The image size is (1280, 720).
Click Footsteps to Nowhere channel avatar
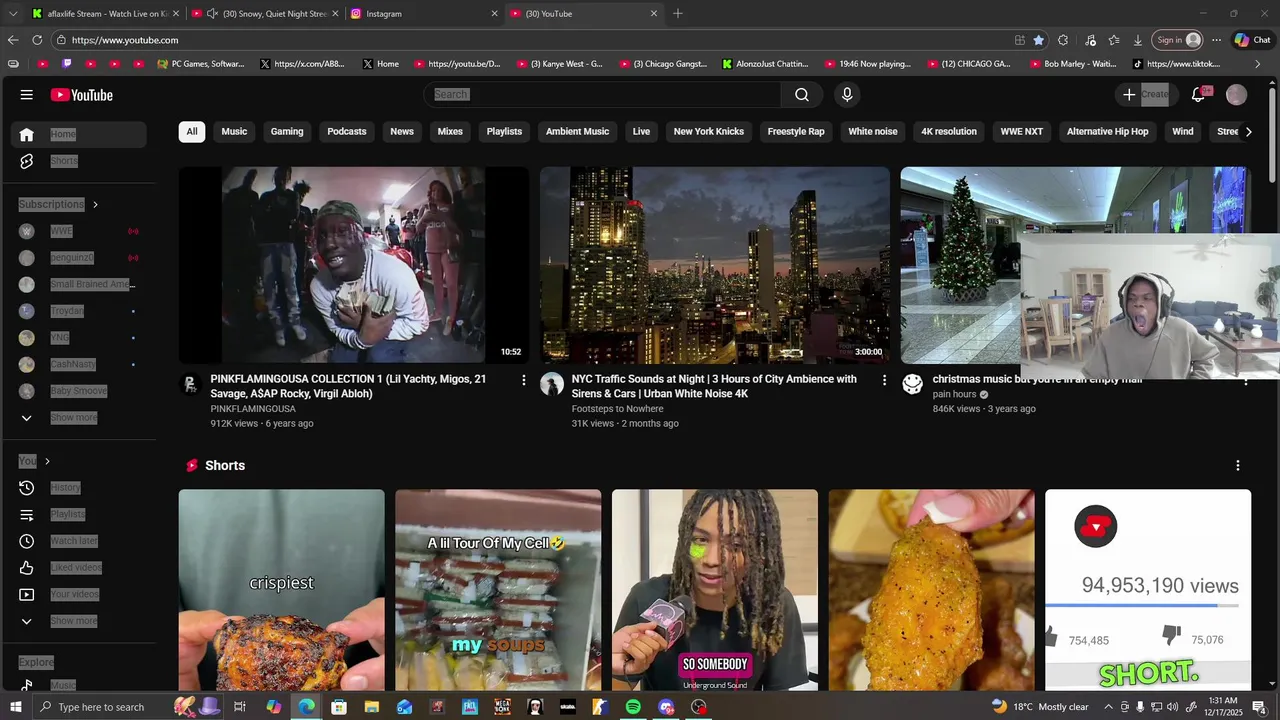point(552,385)
